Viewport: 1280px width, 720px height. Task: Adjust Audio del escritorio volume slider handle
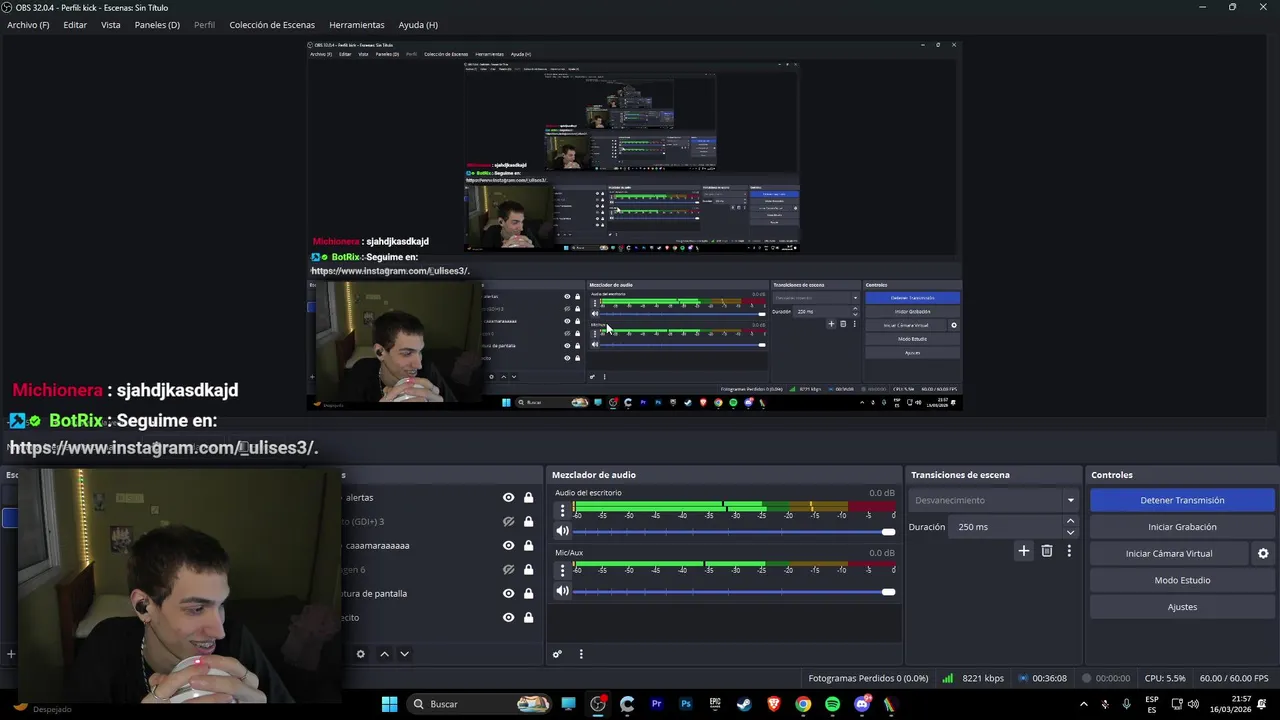888,532
